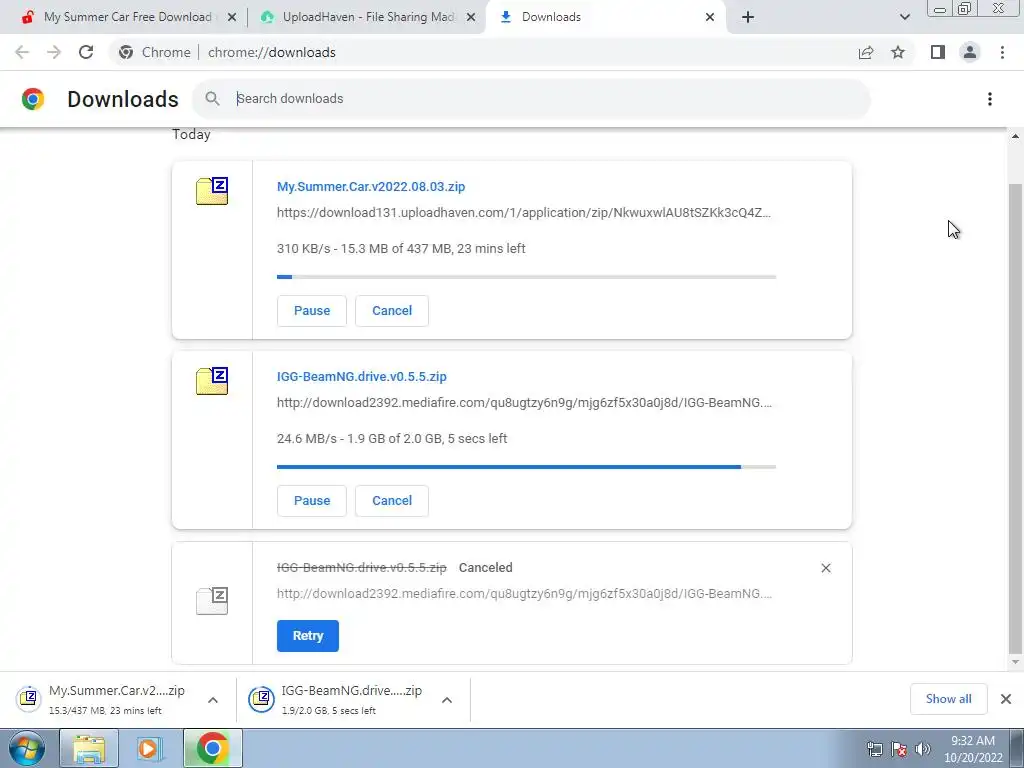The width and height of the screenshot is (1024, 768).
Task: Click the Show desktop strip
Action: click(x=1017, y=748)
